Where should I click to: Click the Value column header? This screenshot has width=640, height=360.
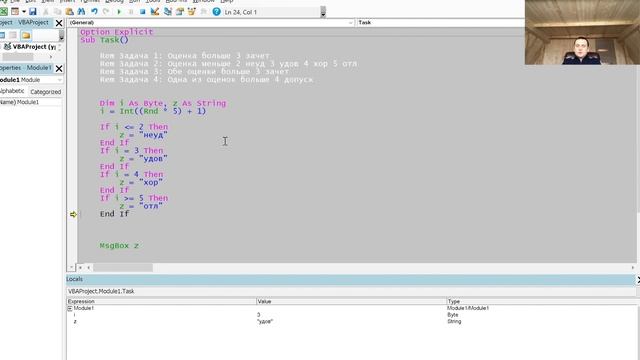tap(351, 301)
